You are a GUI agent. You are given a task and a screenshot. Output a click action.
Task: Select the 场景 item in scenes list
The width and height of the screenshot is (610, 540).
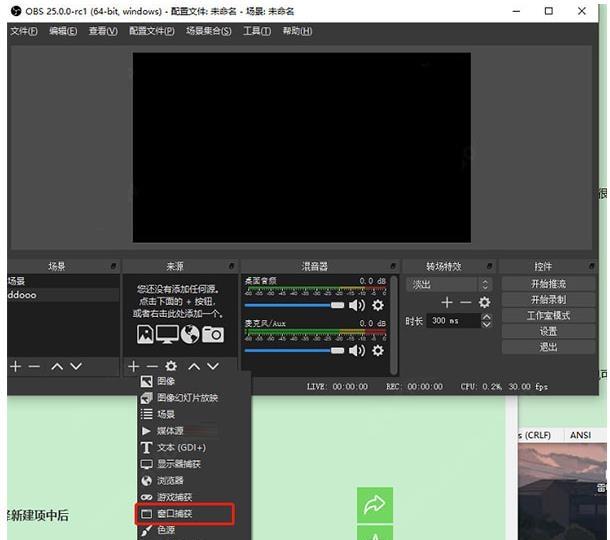point(63,281)
